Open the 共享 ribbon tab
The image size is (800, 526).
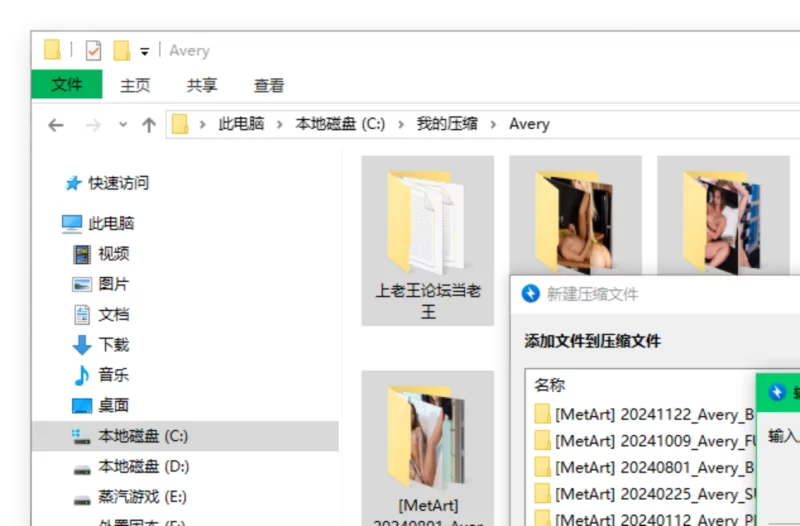point(202,85)
